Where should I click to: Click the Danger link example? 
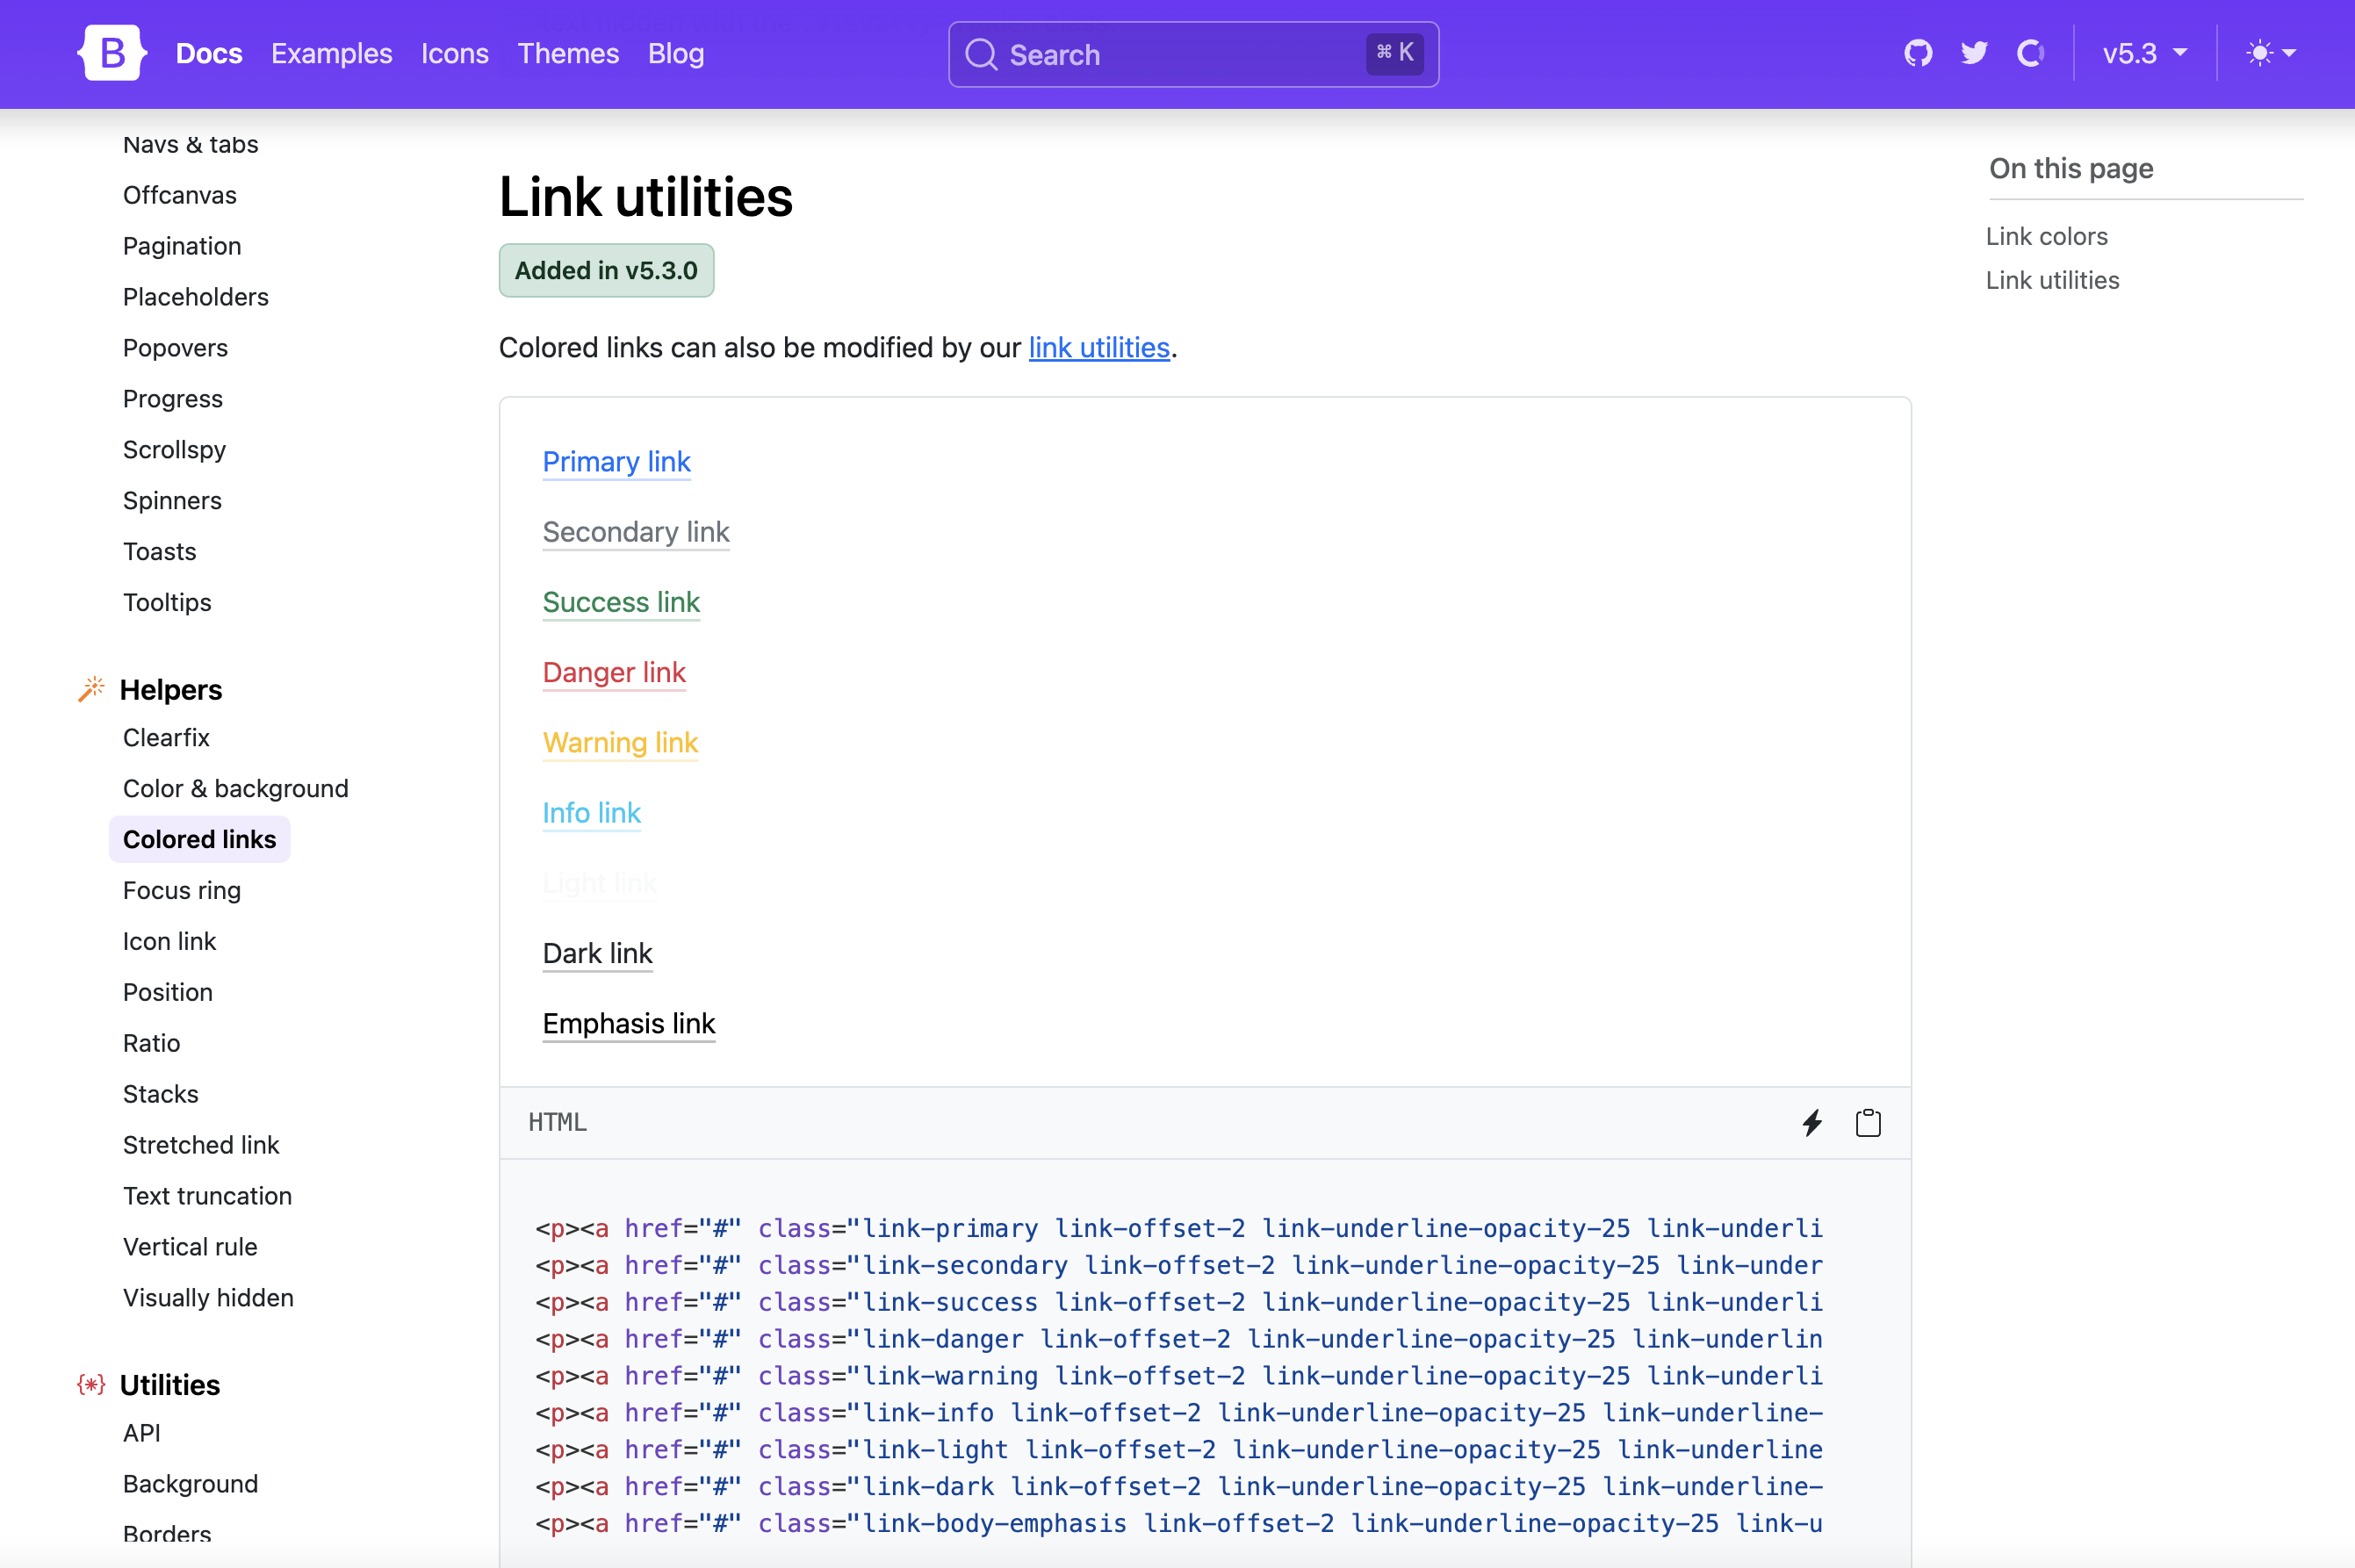pyautogui.click(x=613, y=672)
